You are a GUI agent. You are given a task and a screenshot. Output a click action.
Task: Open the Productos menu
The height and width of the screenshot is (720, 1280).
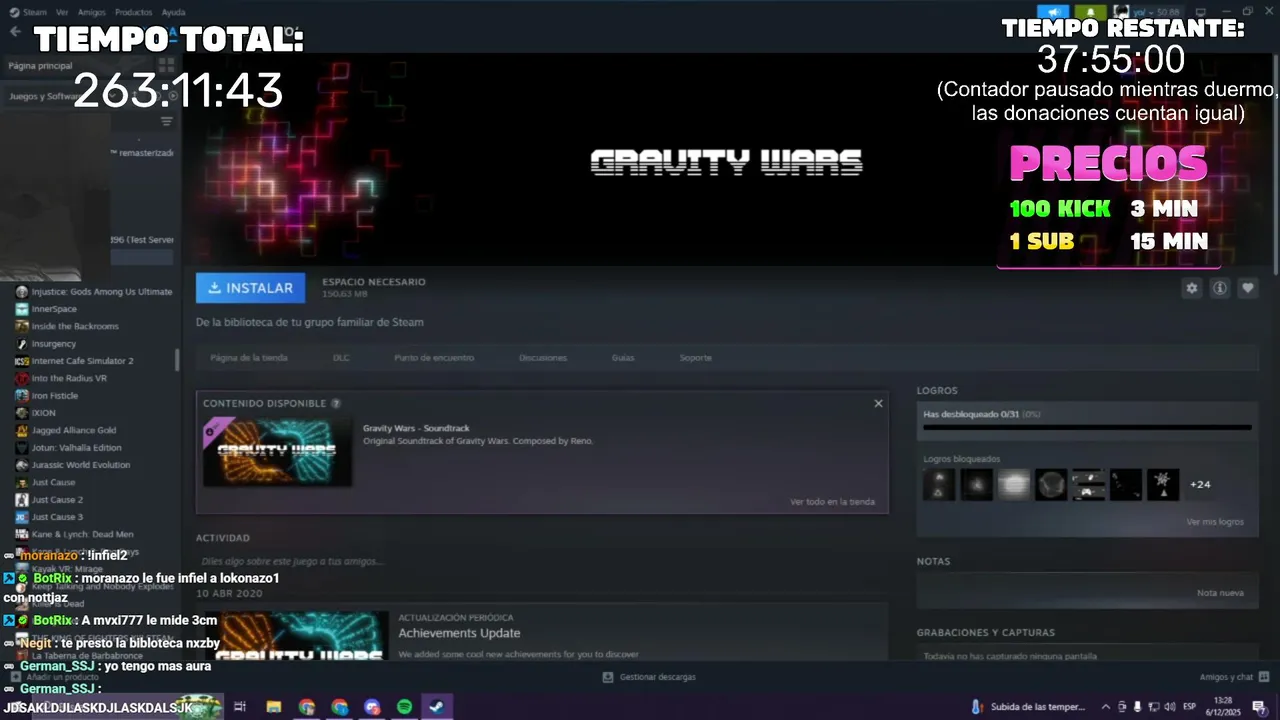133,12
